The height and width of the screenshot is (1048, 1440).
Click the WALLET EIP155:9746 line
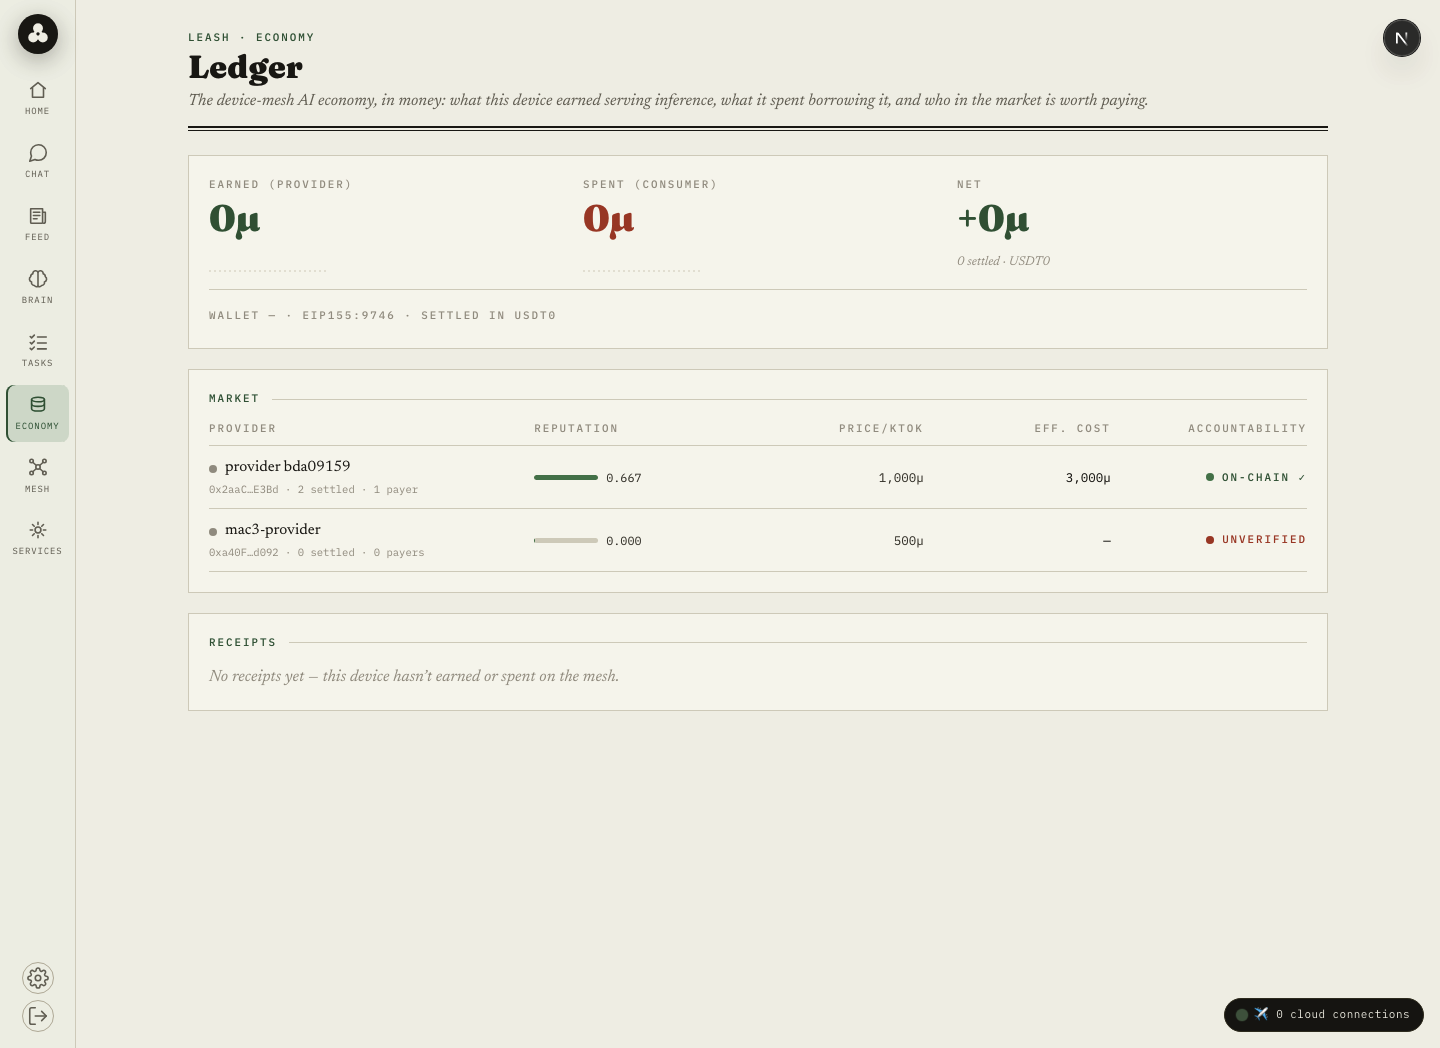pyautogui.click(x=383, y=315)
